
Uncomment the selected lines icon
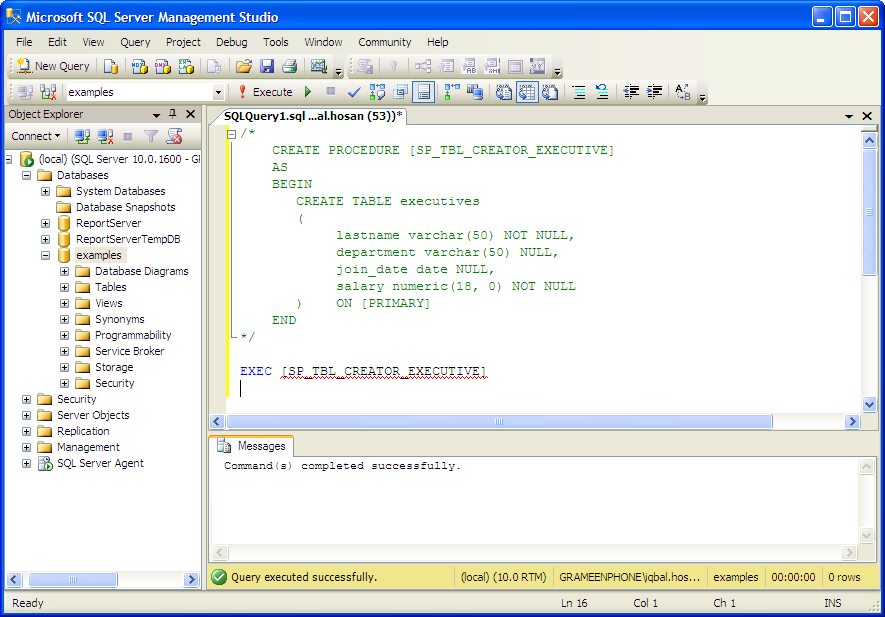click(x=602, y=91)
